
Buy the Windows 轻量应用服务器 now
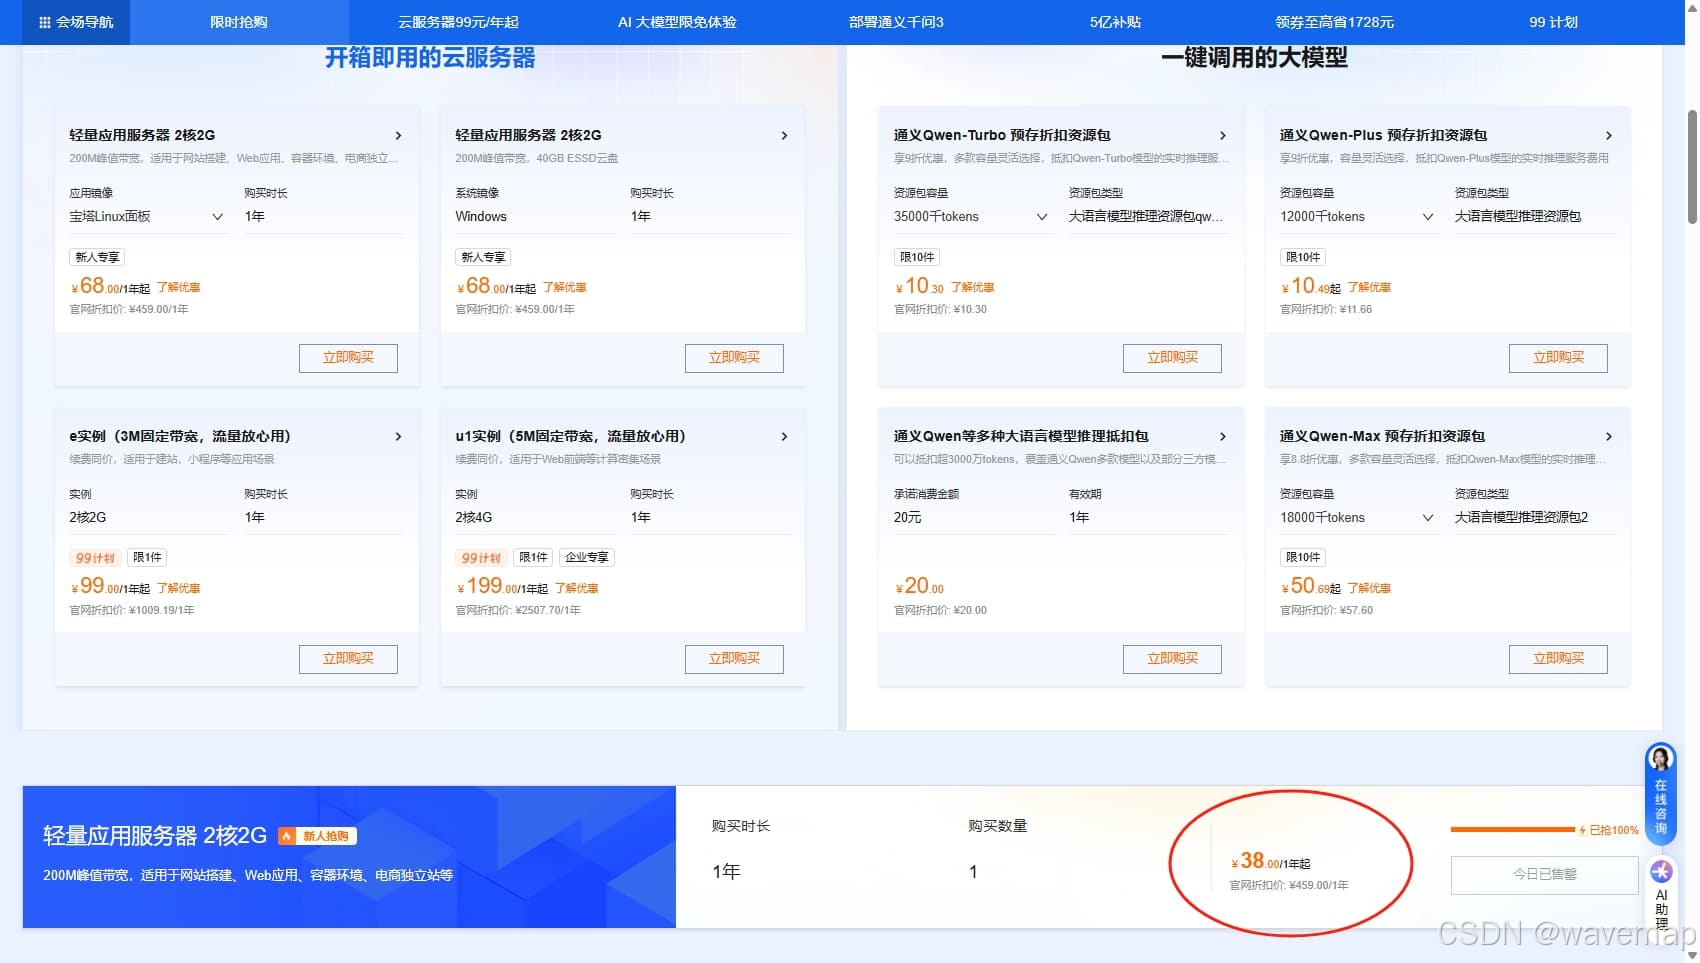point(734,358)
